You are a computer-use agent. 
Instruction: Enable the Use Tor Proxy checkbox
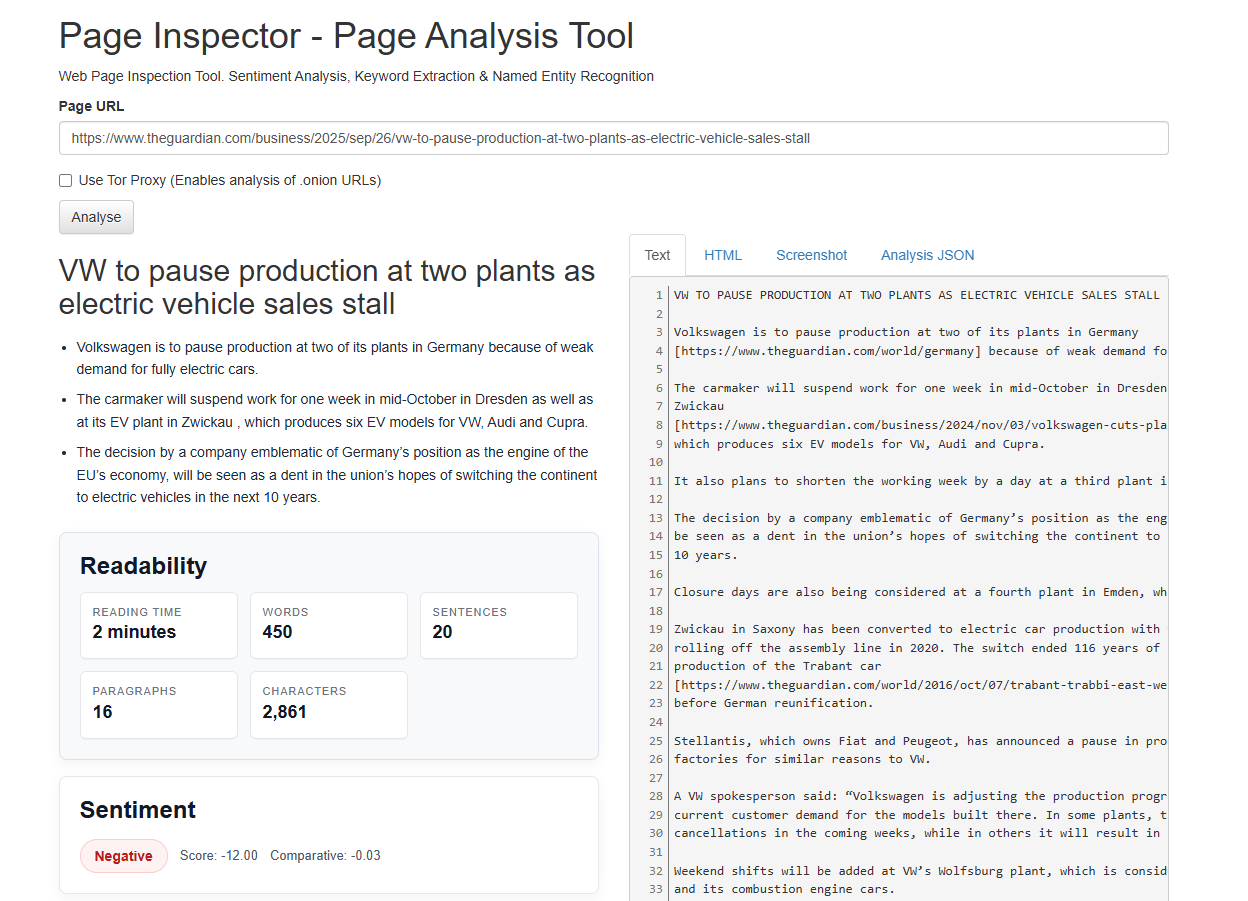[66, 181]
